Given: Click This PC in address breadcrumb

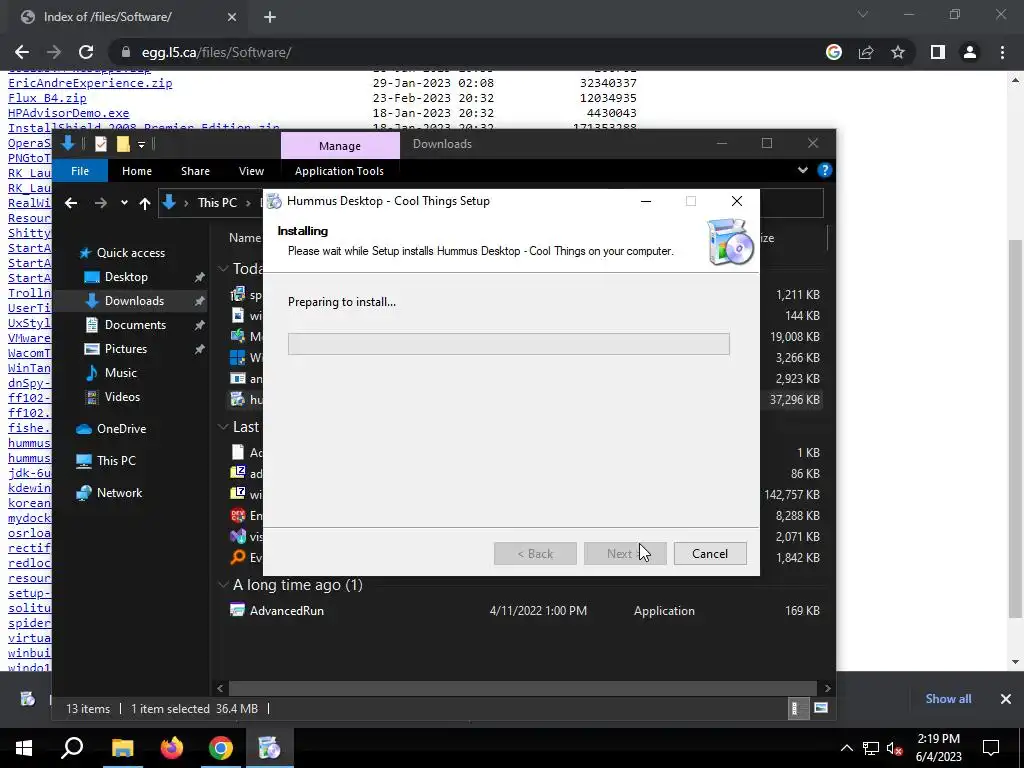Looking at the screenshot, I should tap(217, 203).
